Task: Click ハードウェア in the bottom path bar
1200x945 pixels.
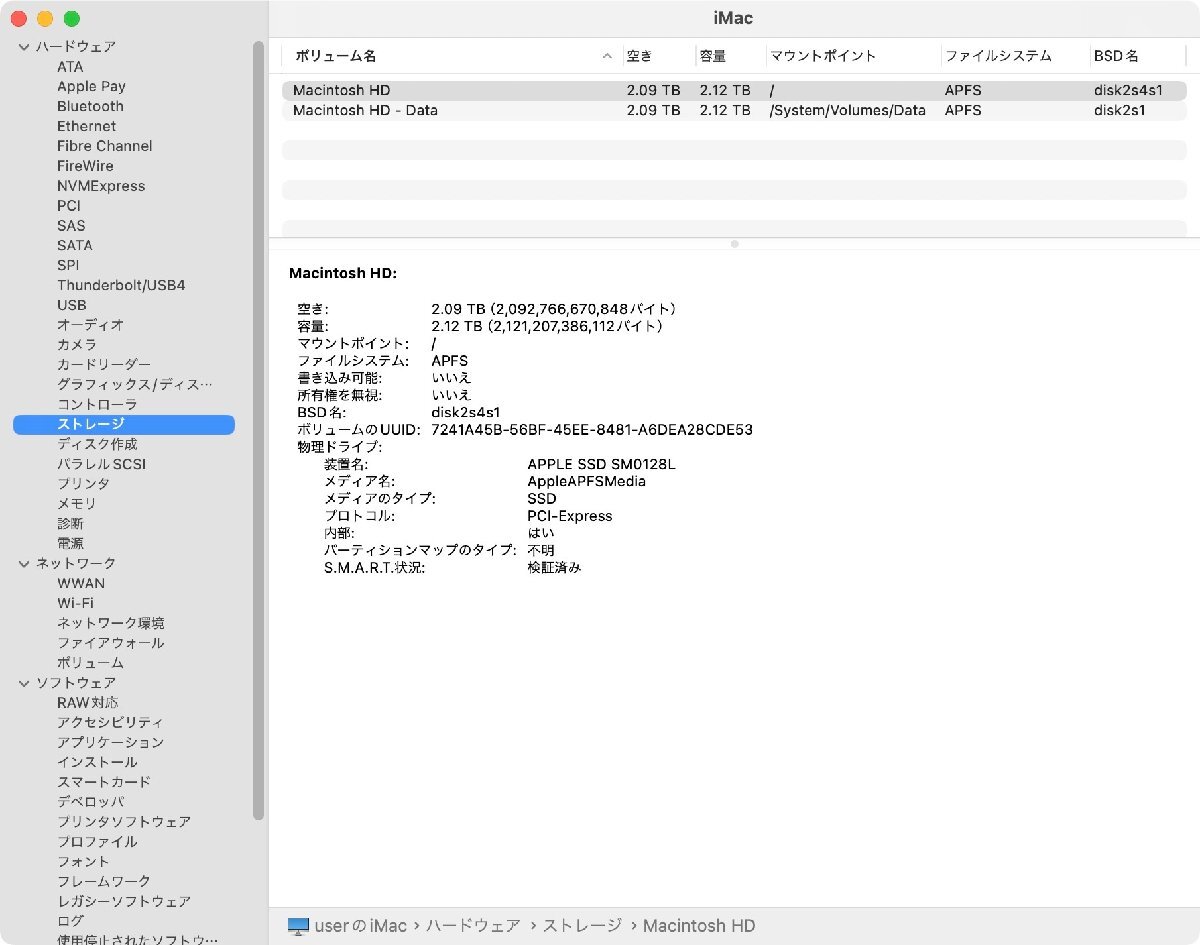Action: (473, 926)
